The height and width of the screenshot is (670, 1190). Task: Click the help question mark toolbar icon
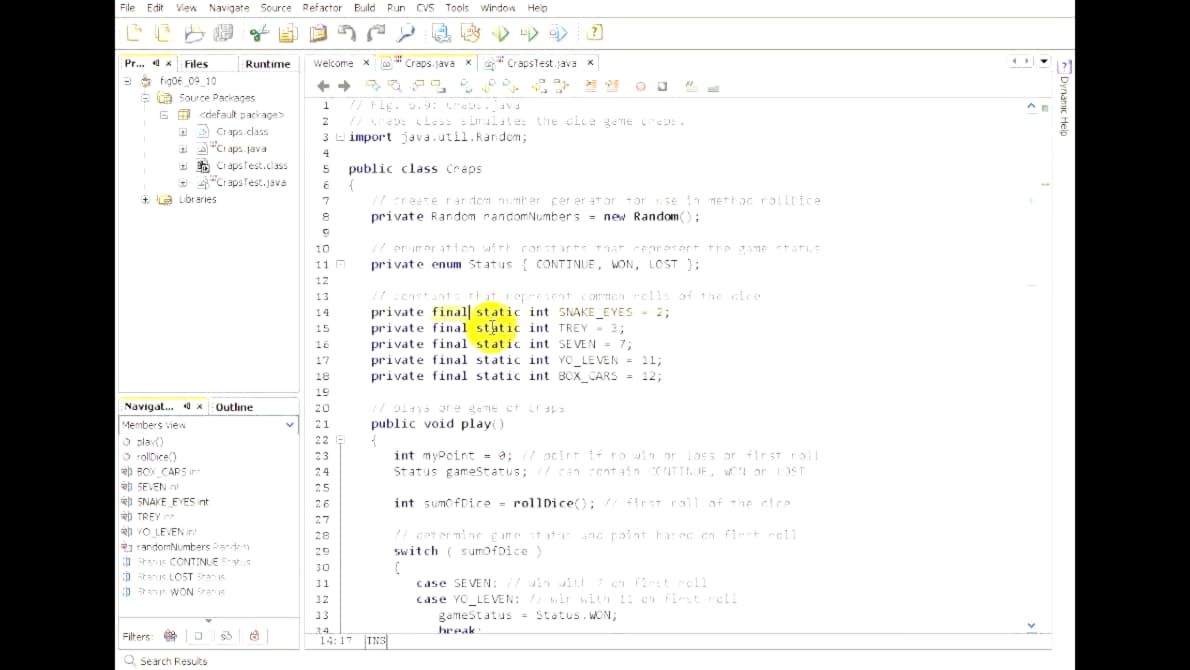click(x=595, y=33)
